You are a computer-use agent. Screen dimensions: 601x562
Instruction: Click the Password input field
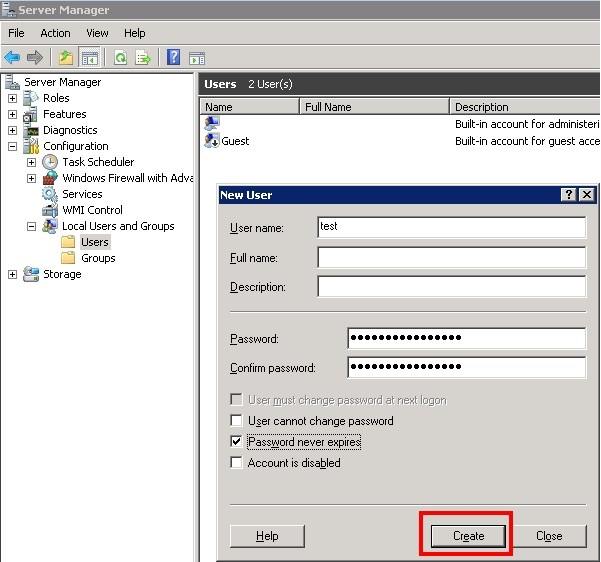466,338
